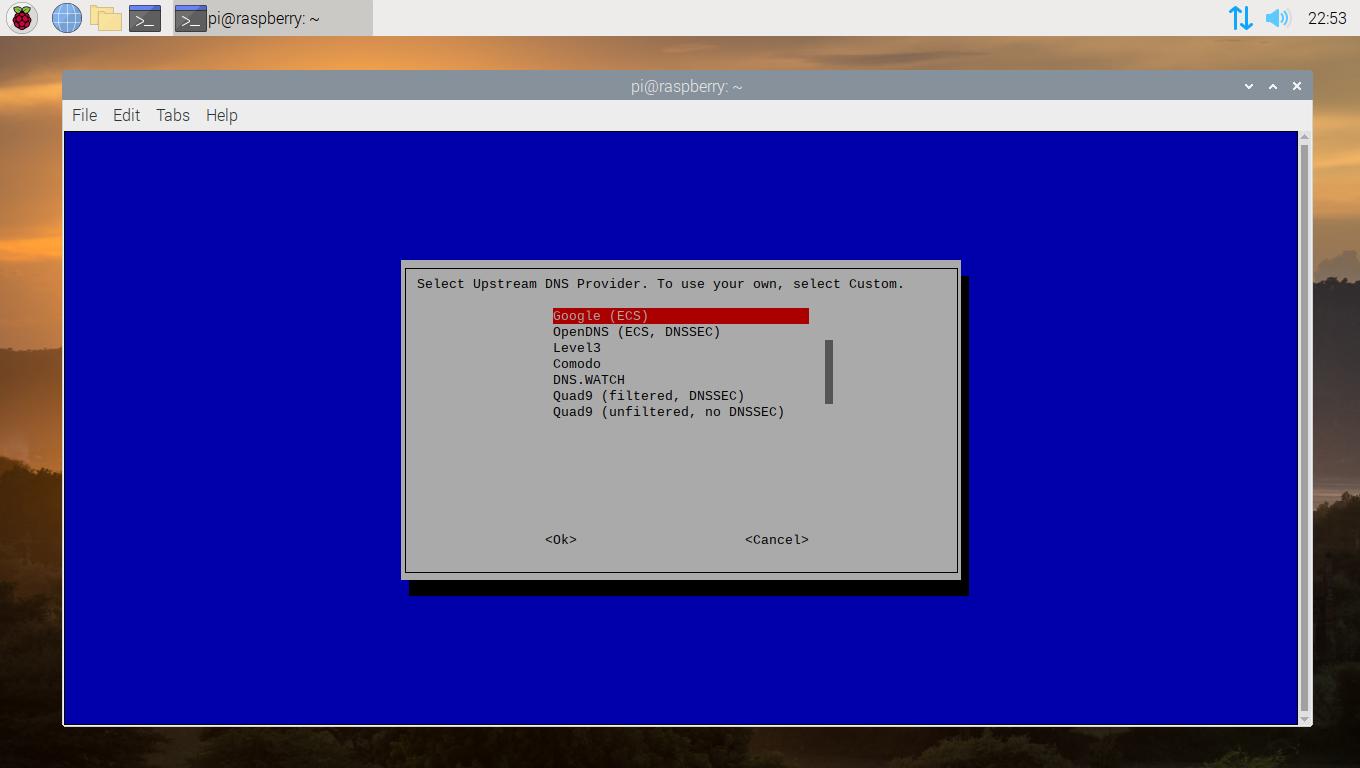The width and height of the screenshot is (1360, 768).
Task: Open the Help menu
Action: pyautogui.click(x=221, y=115)
